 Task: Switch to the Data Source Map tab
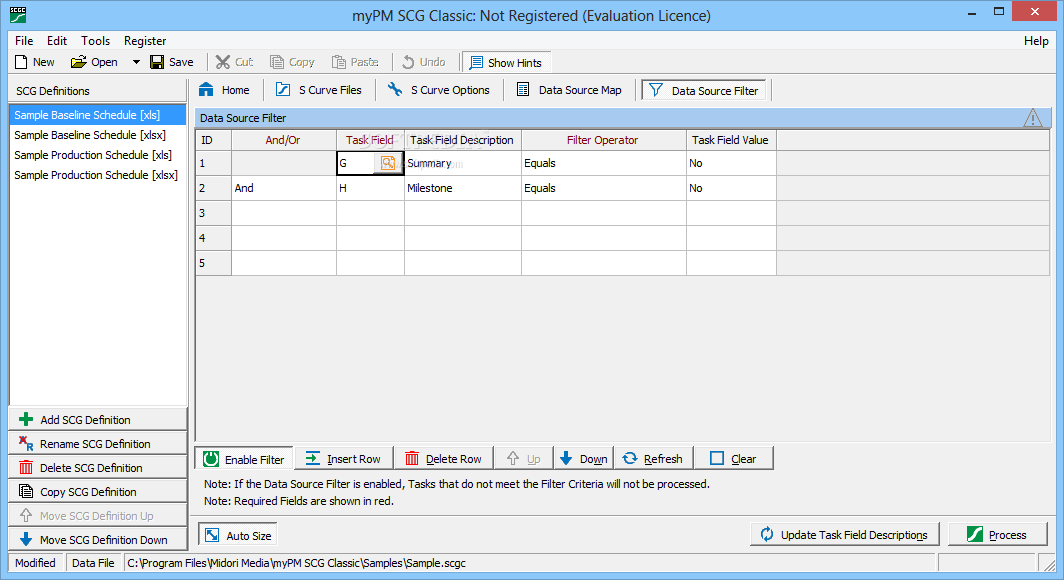(569, 90)
